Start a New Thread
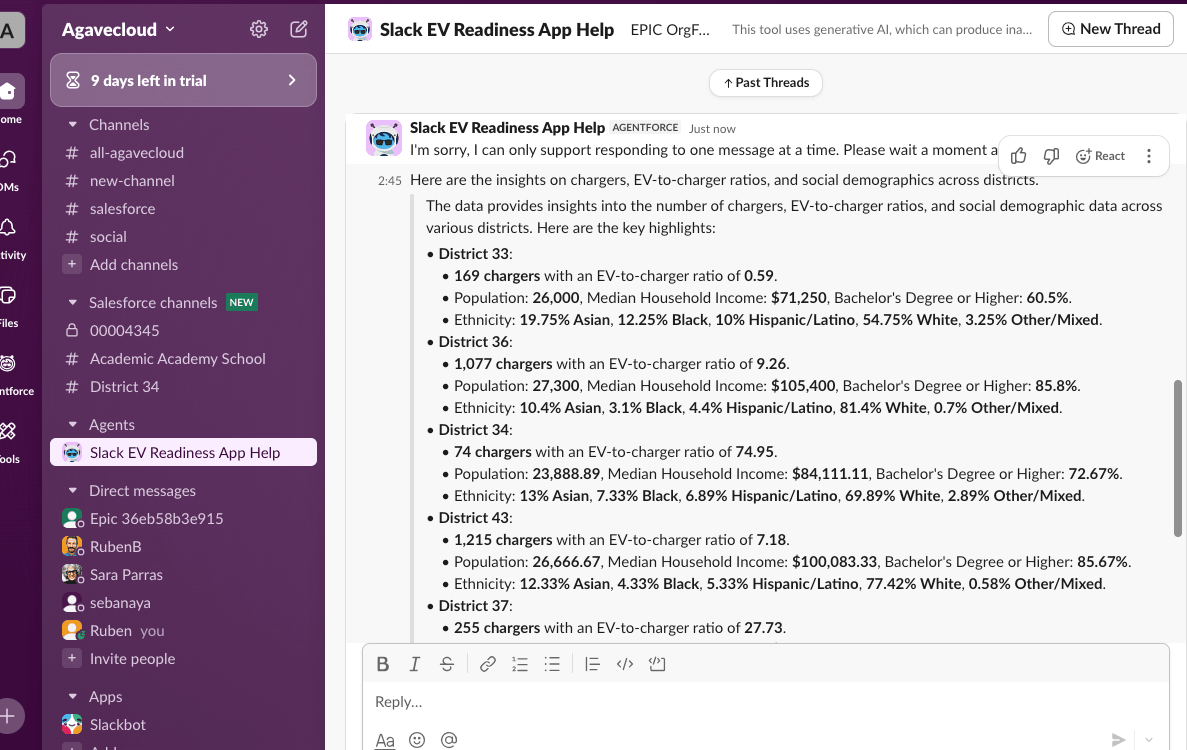Image resolution: width=1187 pixels, height=750 pixels. pos(1111,29)
